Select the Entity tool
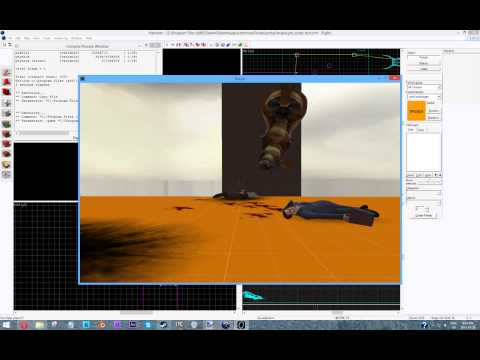Screen dimensions: 480x360 (7, 103)
